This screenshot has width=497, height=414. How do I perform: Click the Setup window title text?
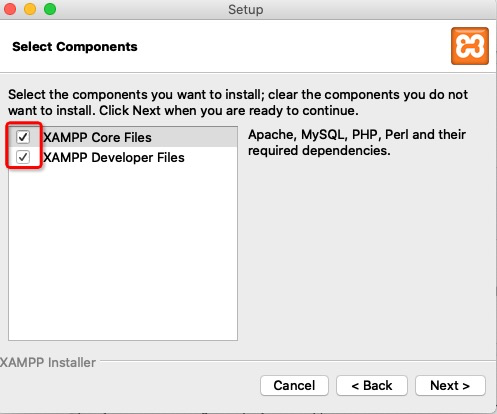point(246,9)
